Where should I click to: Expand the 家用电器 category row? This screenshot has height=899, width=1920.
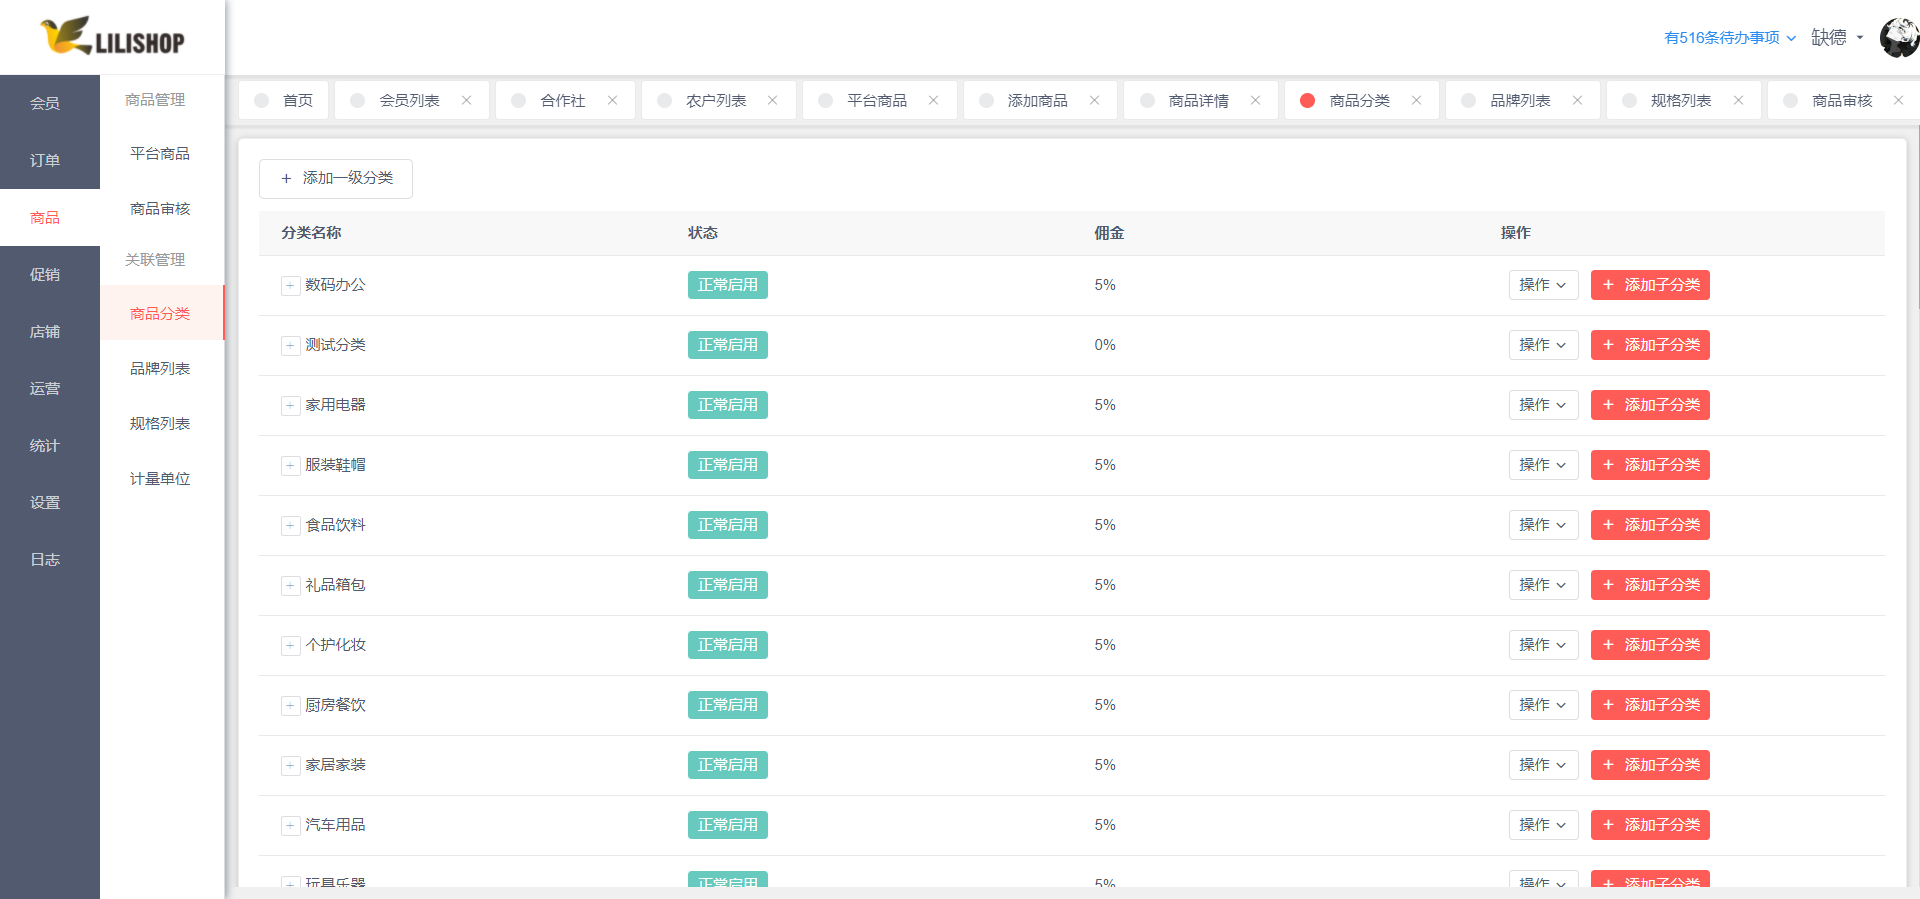(290, 406)
